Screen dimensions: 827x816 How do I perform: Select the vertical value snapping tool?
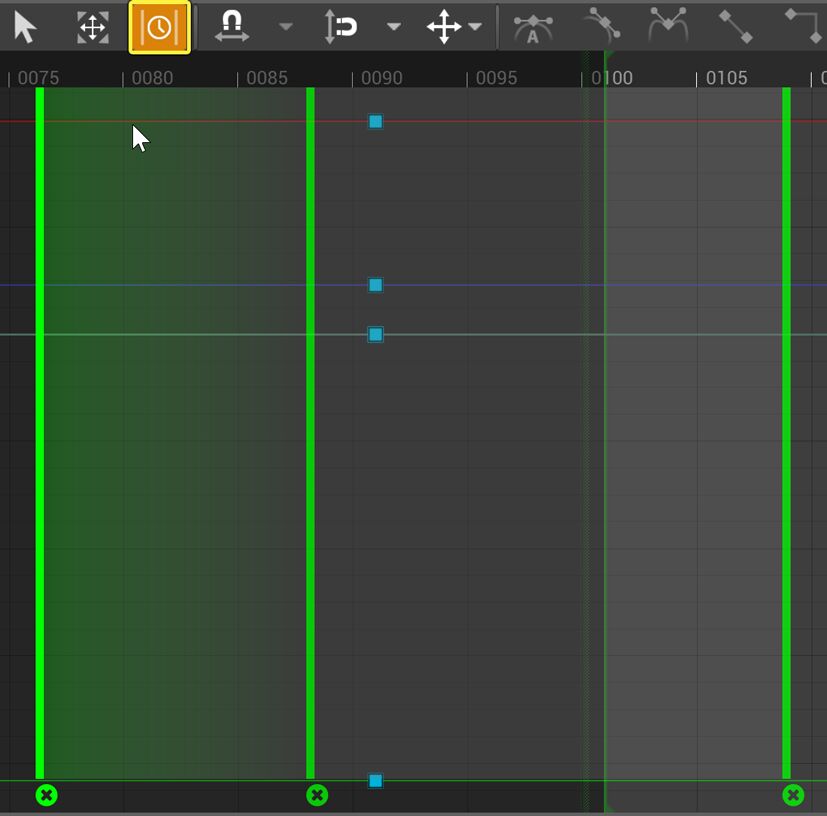(x=341, y=27)
